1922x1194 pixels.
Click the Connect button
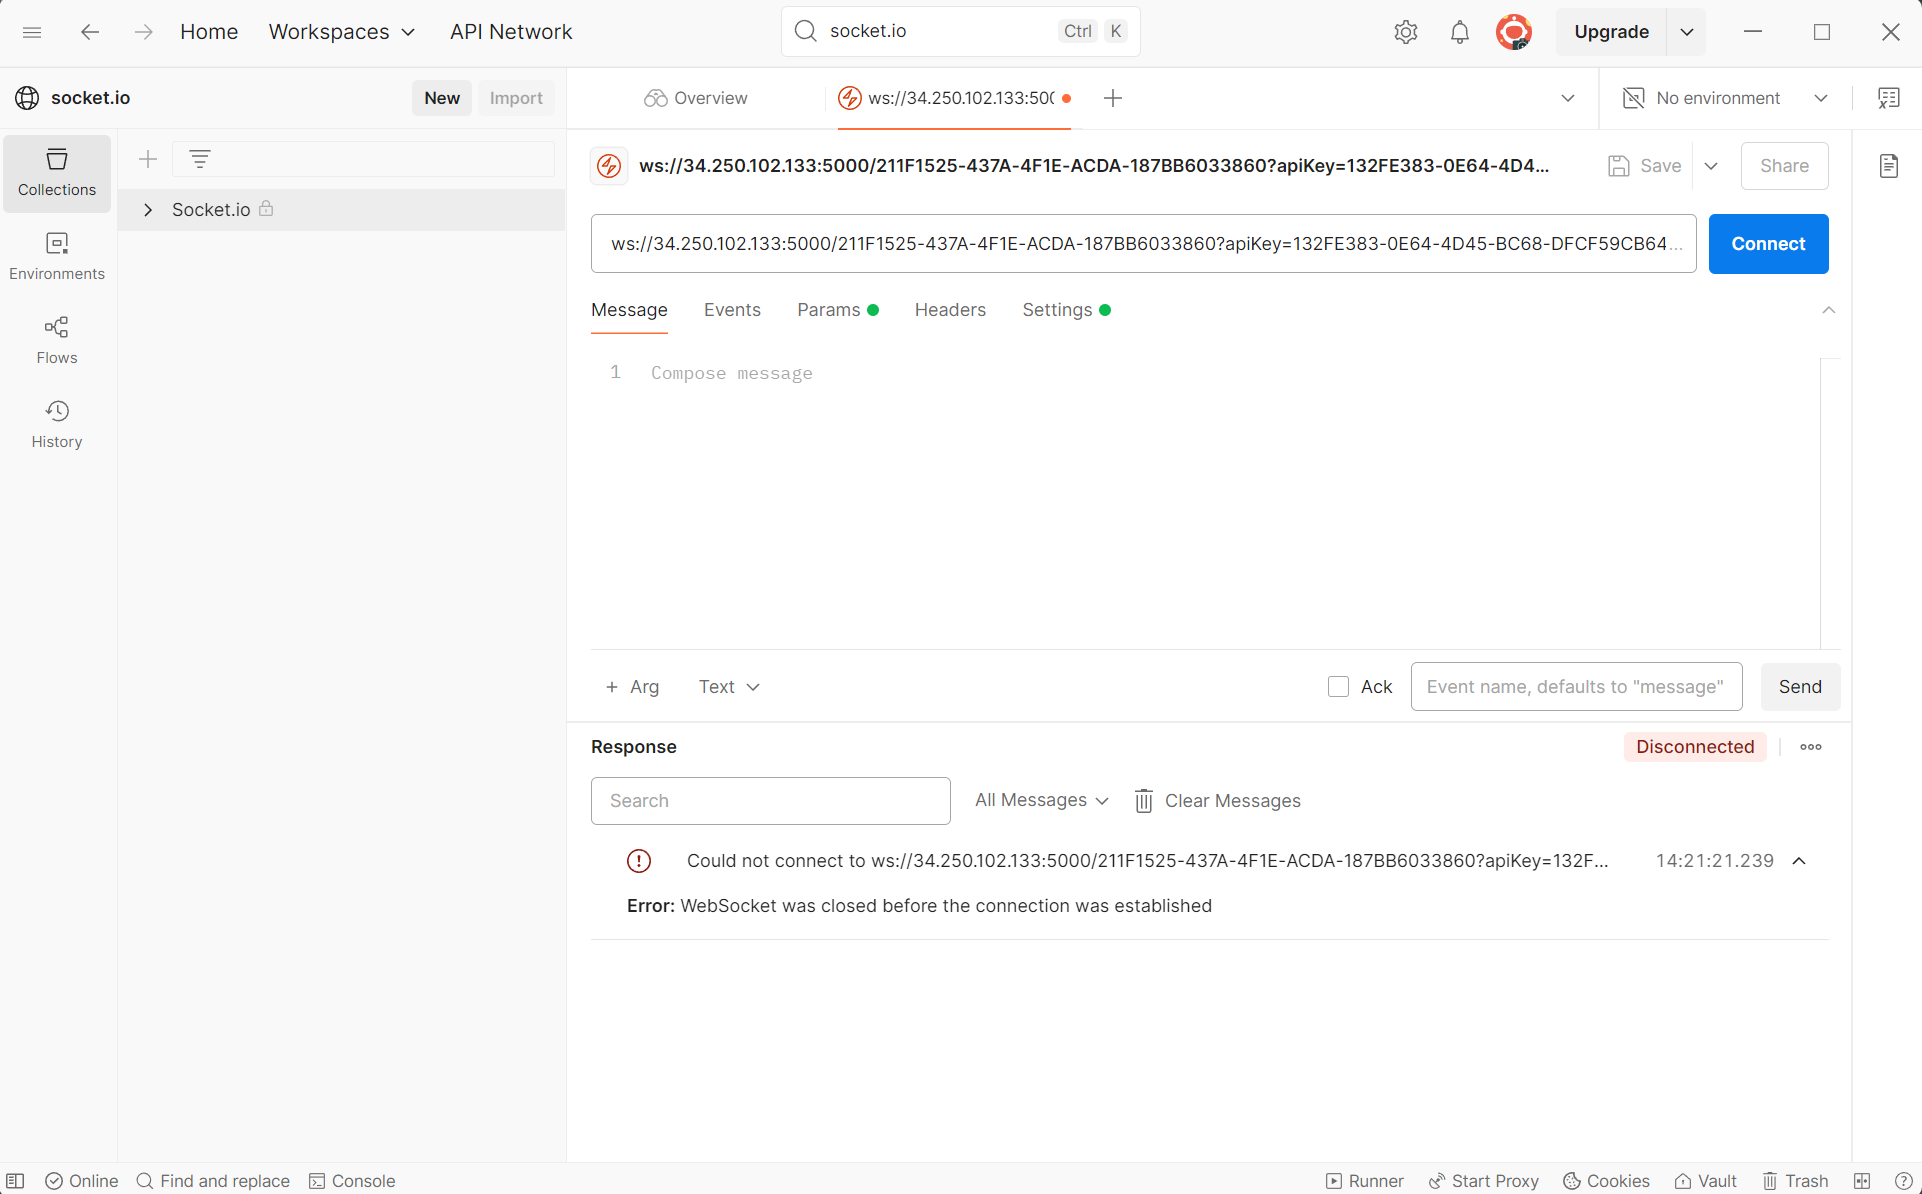pyautogui.click(x=1768, y=244)
